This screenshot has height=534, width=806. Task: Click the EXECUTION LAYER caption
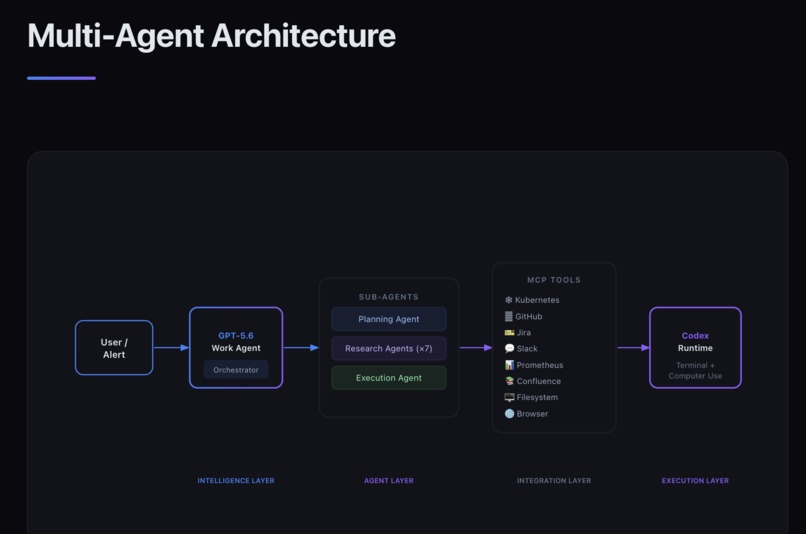click(695, 481)
